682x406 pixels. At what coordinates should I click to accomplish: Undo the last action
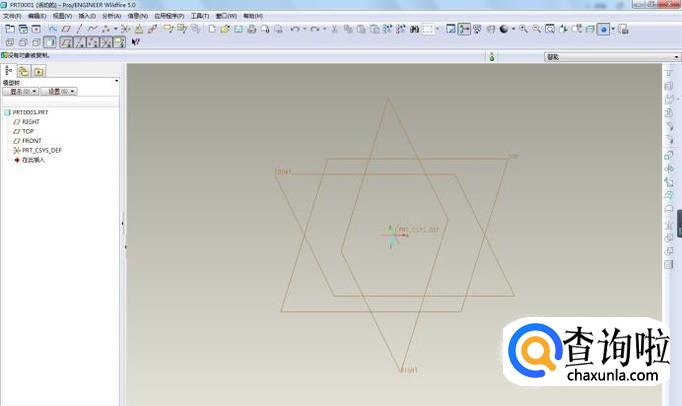point(295,29)
